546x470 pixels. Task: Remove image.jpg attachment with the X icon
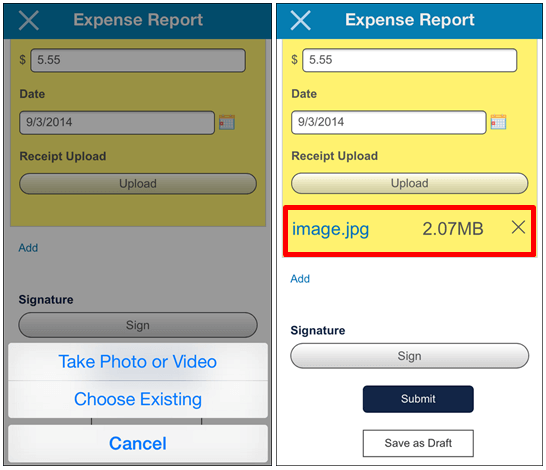coord(518,227)
